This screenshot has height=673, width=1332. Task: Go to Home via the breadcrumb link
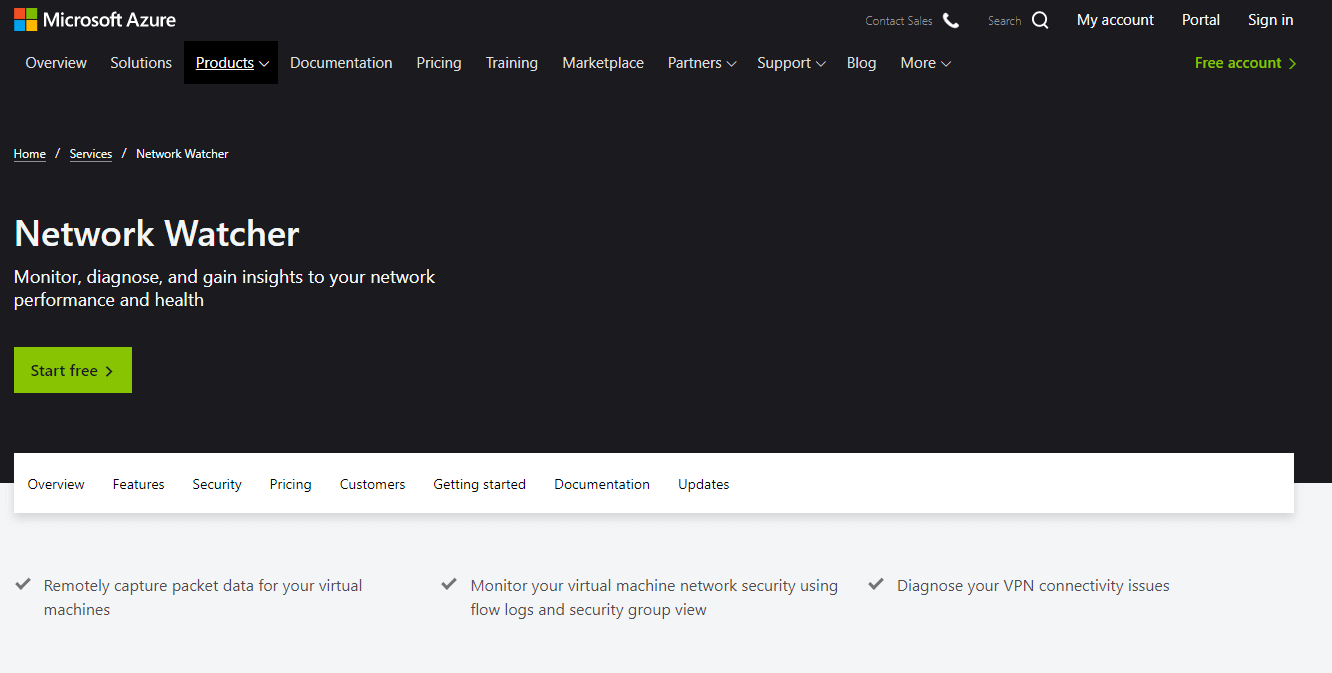pyautogui.click(x=29, y=153)
